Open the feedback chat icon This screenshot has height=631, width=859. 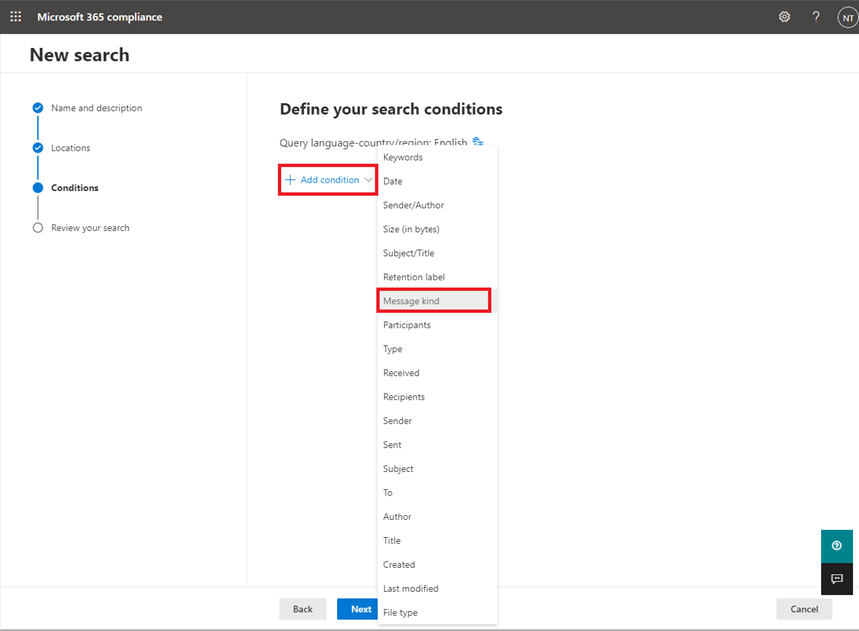(x=837, y=579)
